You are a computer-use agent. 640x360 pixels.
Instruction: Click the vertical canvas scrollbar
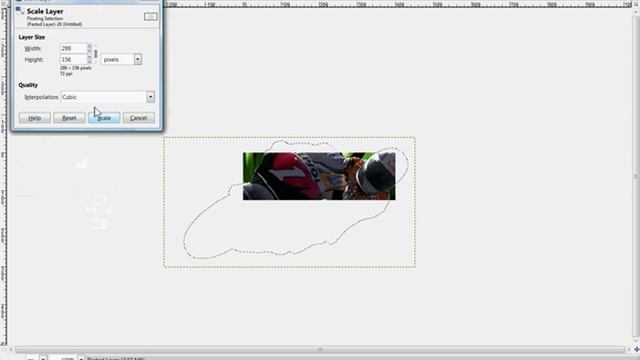coord(636,176)
